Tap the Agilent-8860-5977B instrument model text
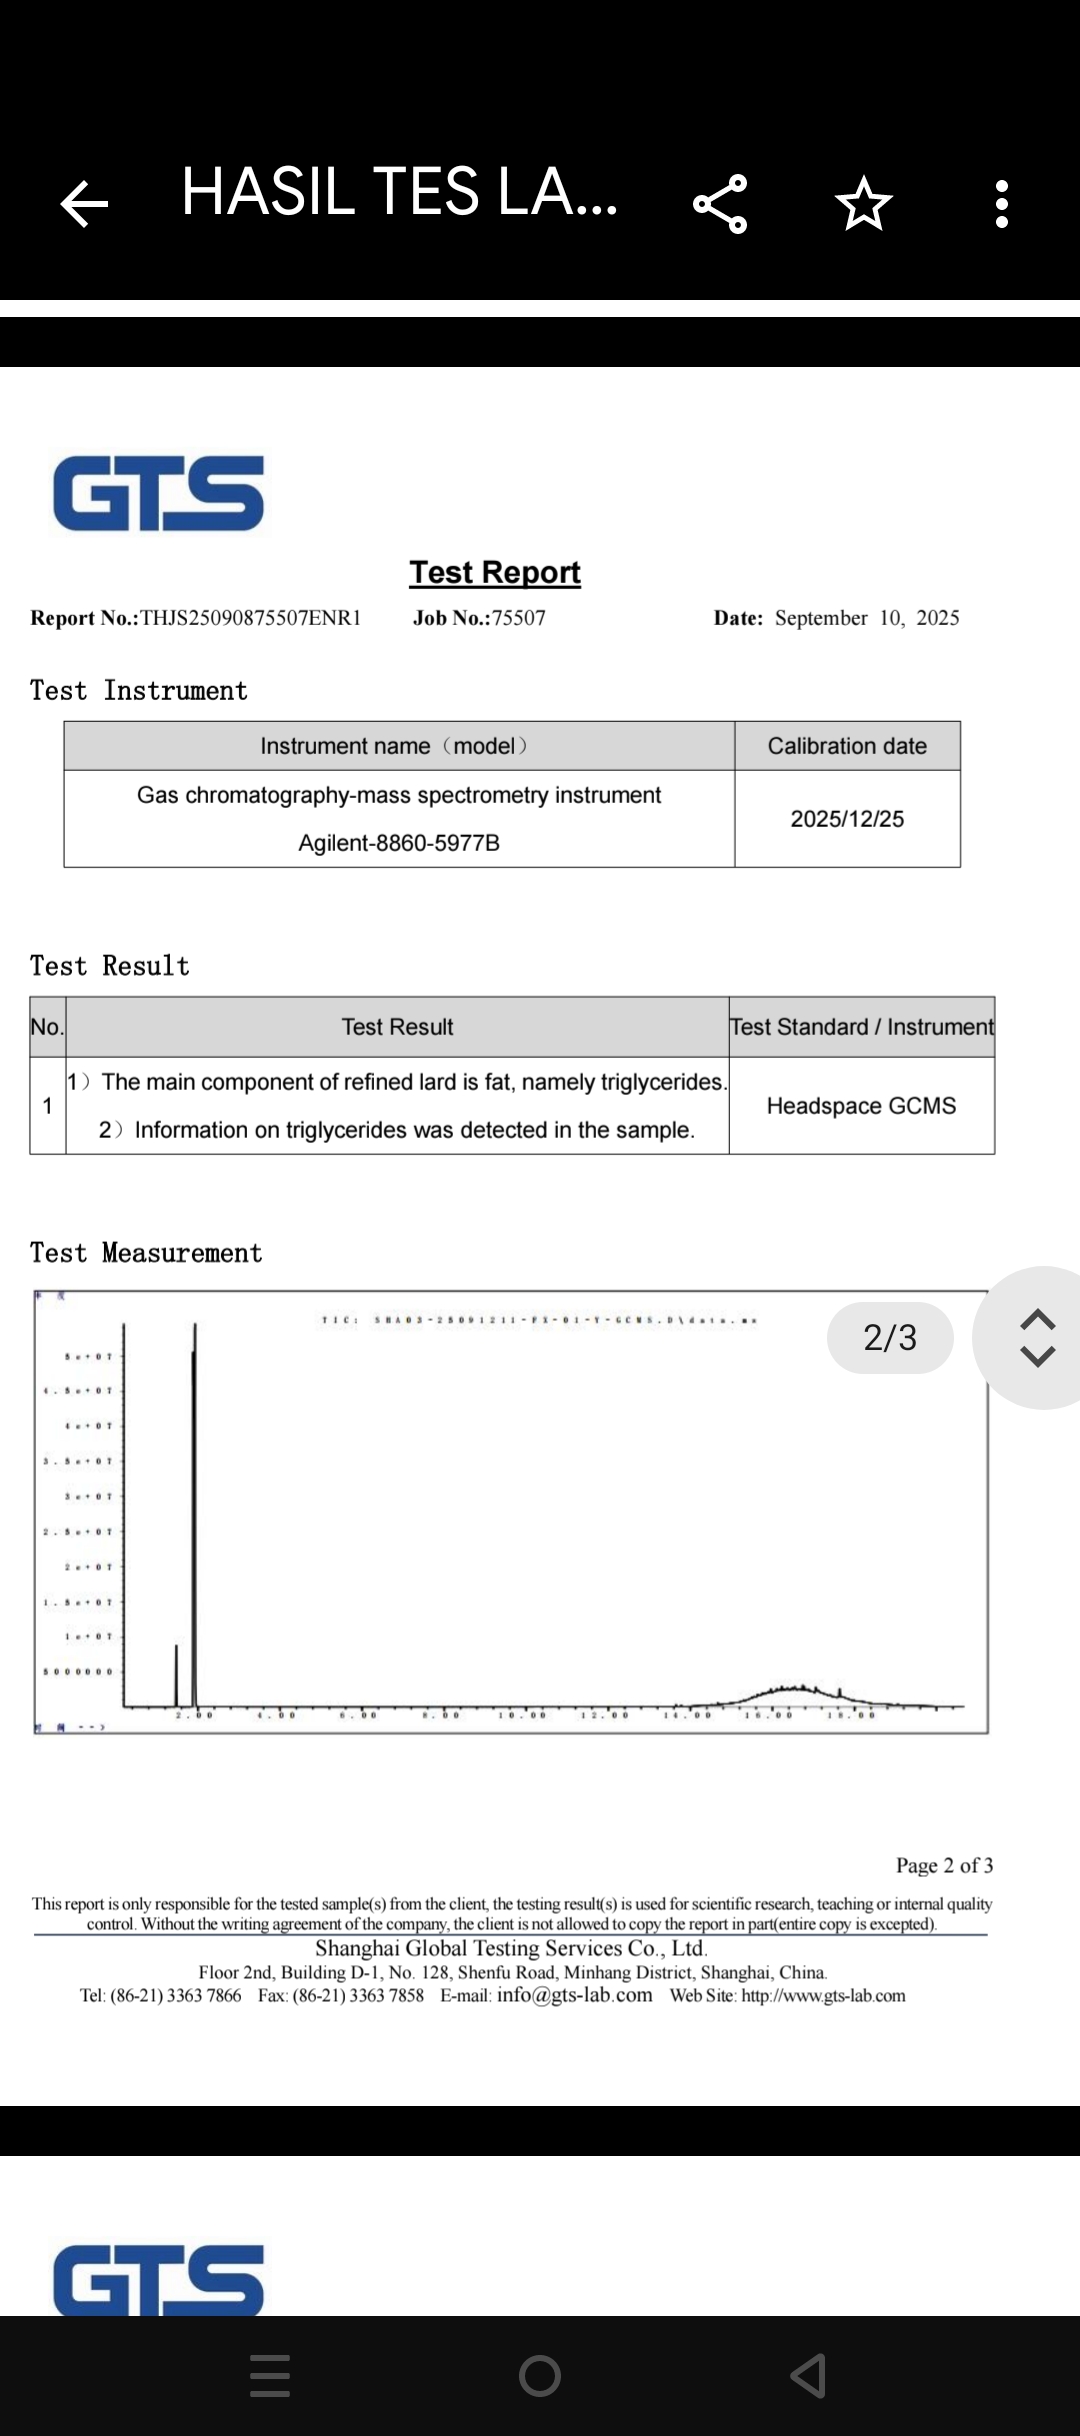Viewport: 1080px width, 2436px height. click(x=399, y=843)
